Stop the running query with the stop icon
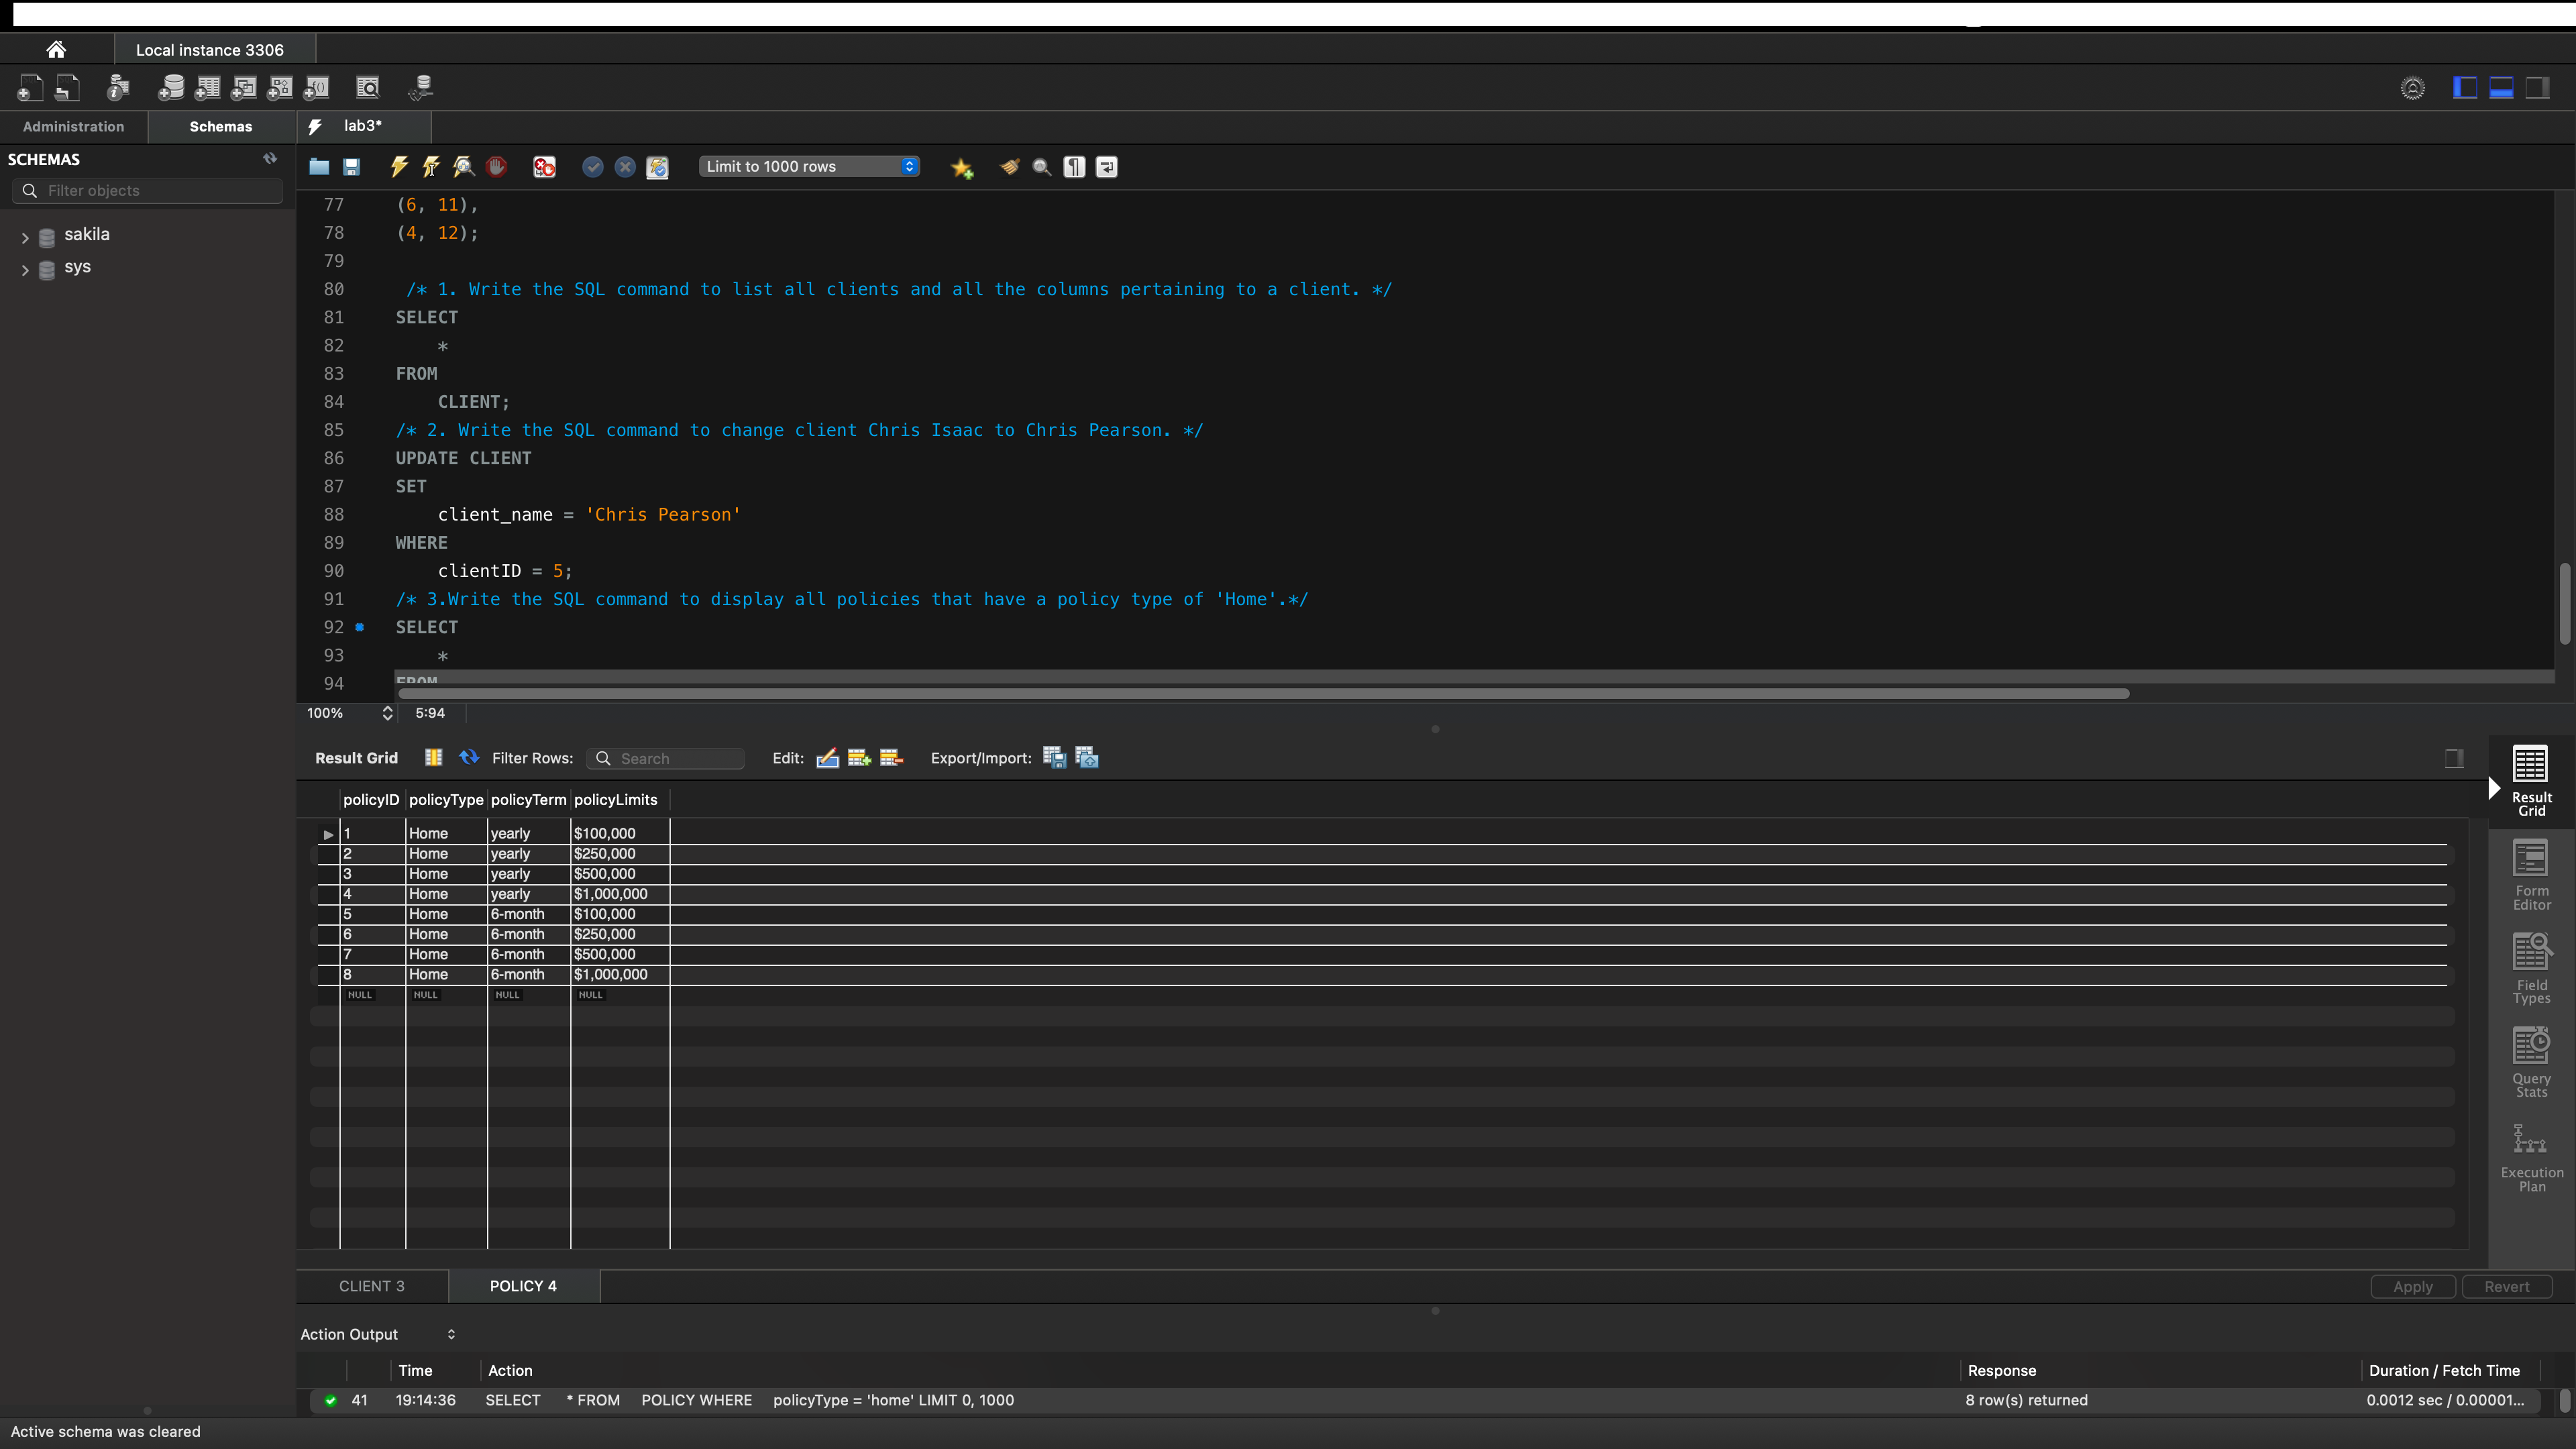This screenshot has width=2576, height=1449. pyautogui.click(x=497, y=167)
